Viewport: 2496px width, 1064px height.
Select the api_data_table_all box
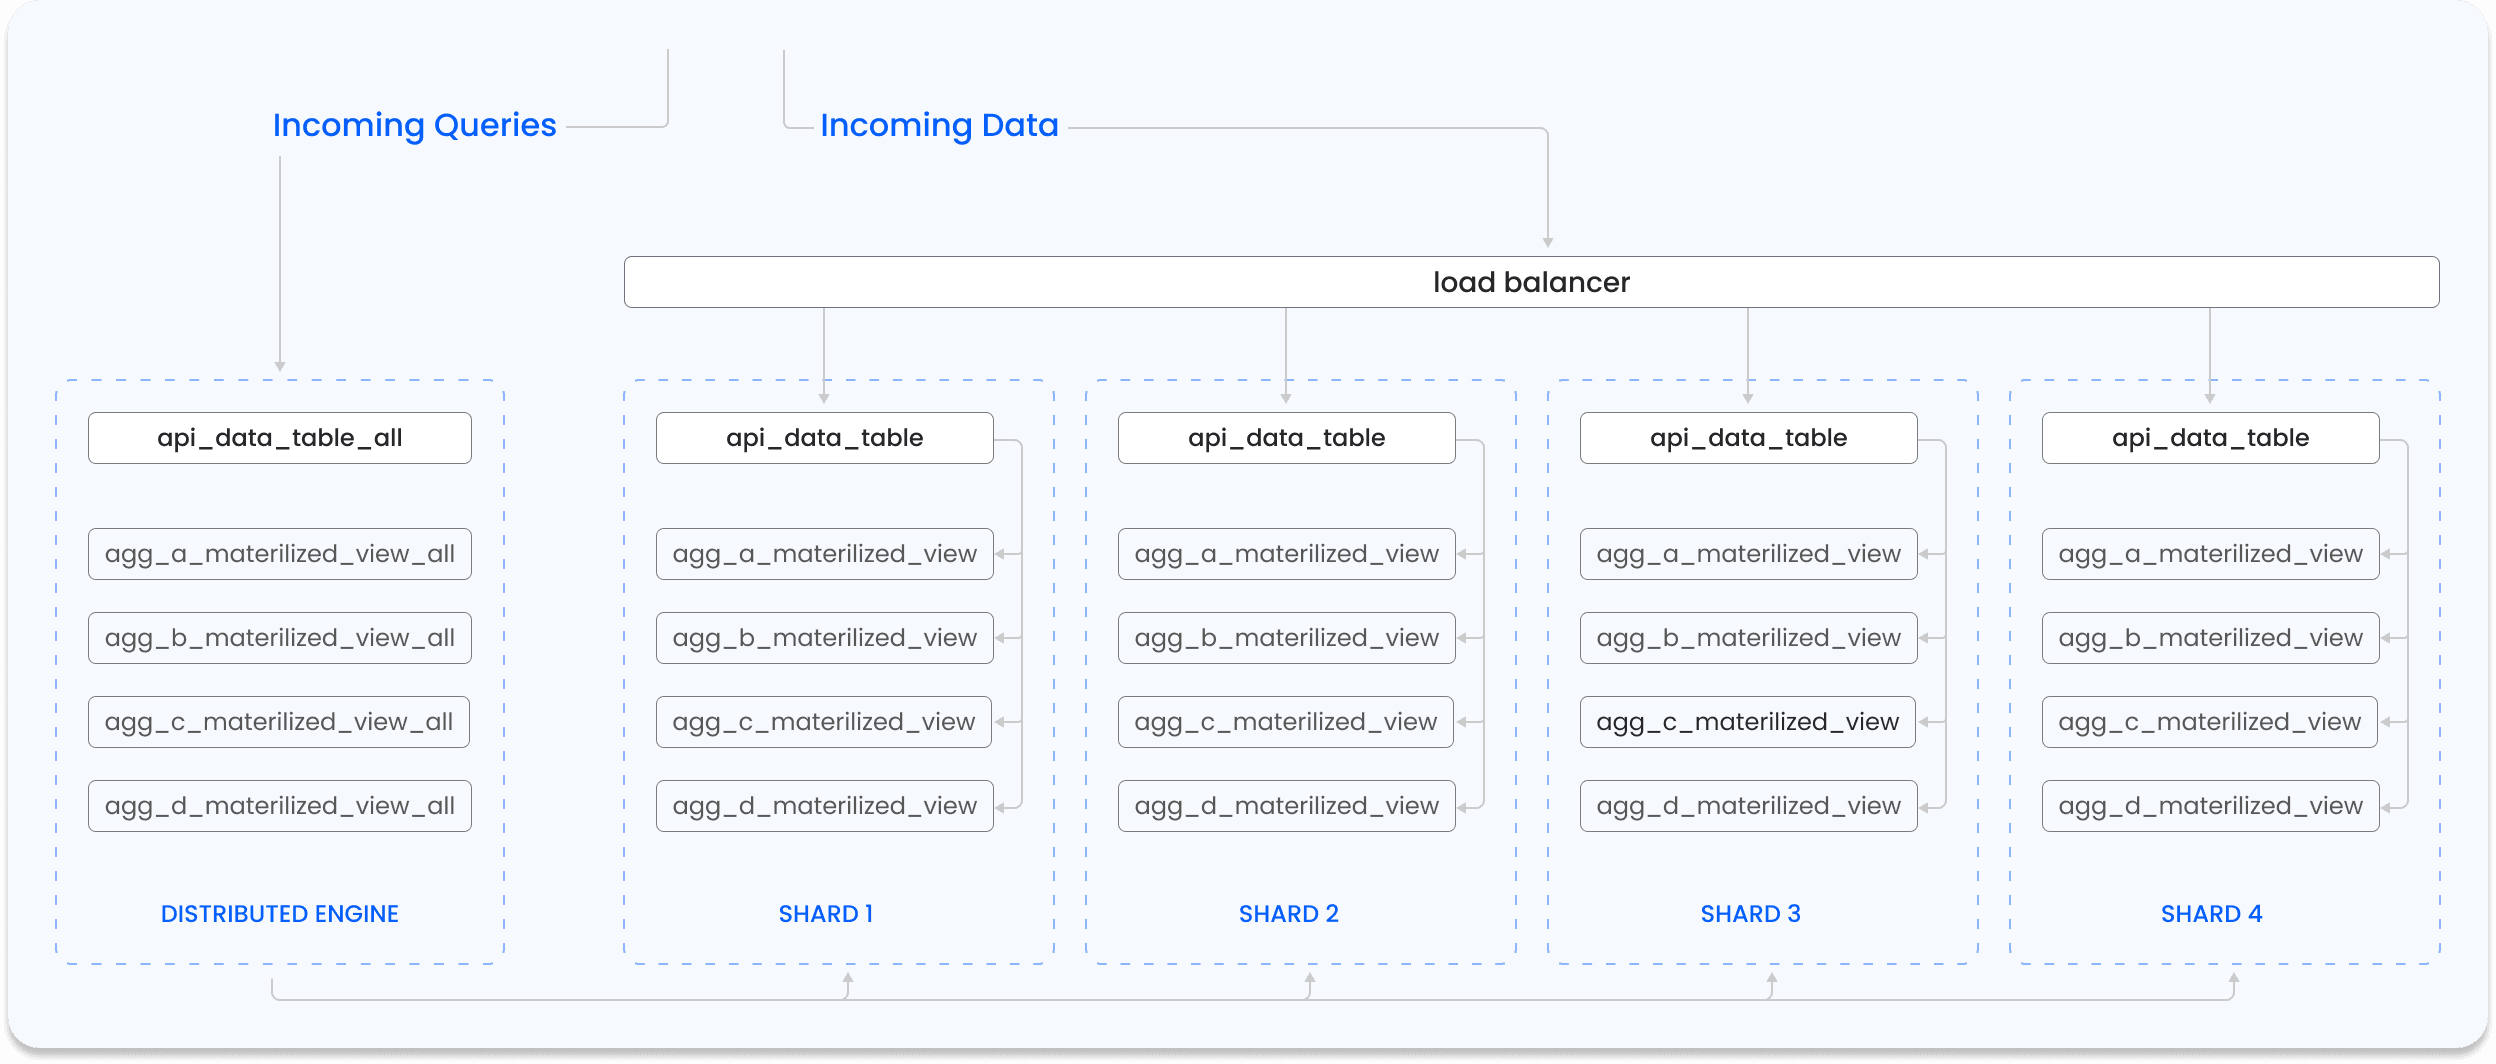click(x=279, y=438)
